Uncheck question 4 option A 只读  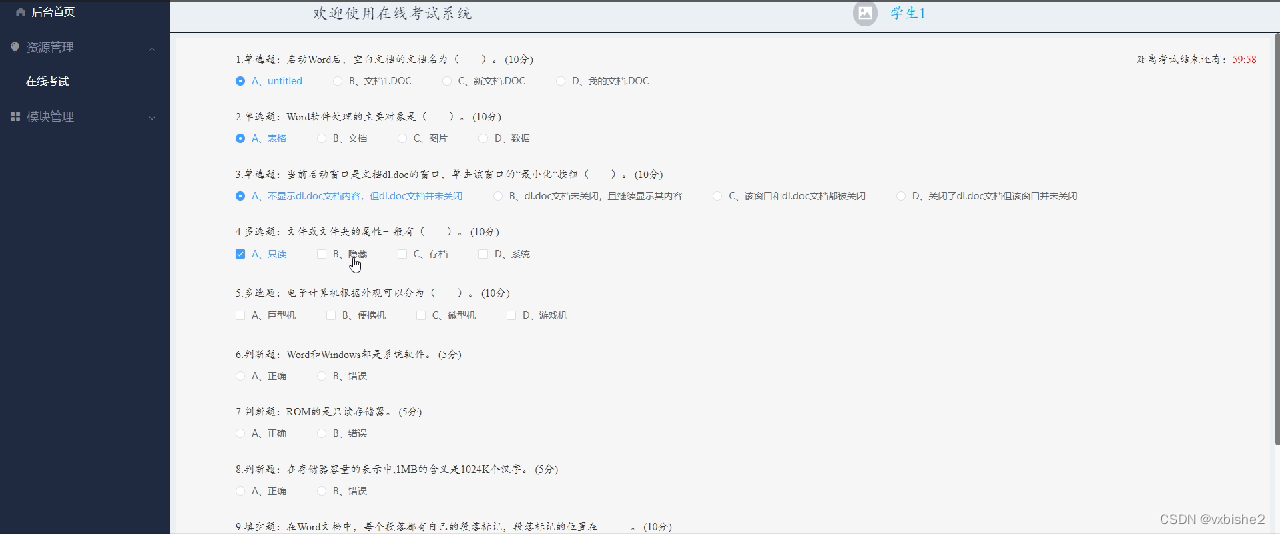click(x=261, y=254)
